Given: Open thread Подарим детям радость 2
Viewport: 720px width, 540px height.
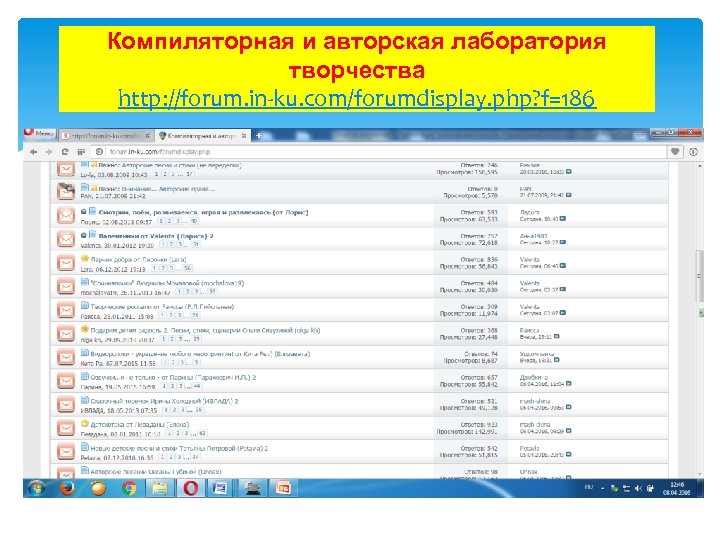Looking at the screenshot, I should tap(205, 330).
